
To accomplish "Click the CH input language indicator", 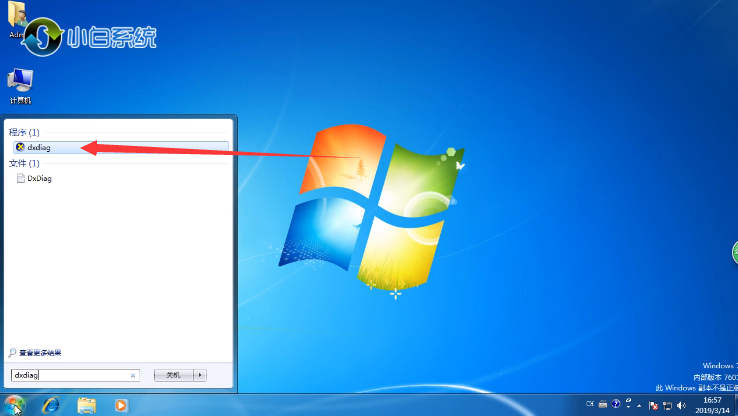I will 590,404.
